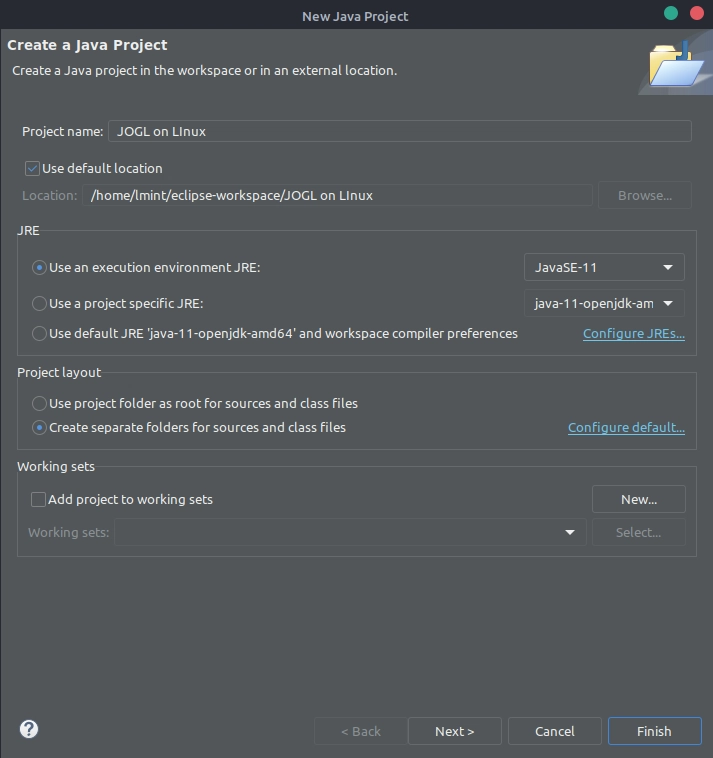
Task: Click the Finish button
Action: coord(655,731)
